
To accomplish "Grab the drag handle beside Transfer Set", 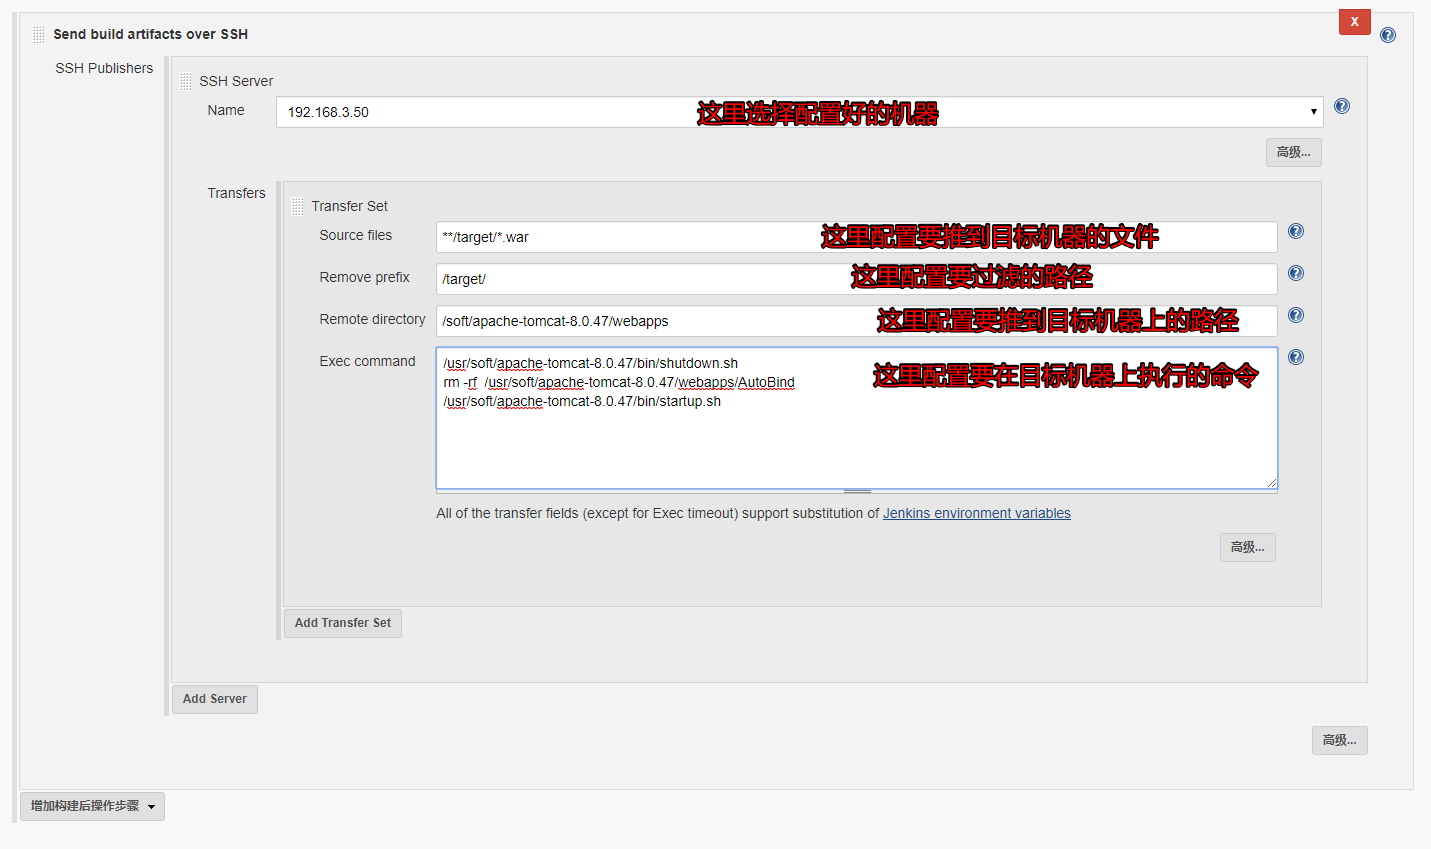I will 297,206.
